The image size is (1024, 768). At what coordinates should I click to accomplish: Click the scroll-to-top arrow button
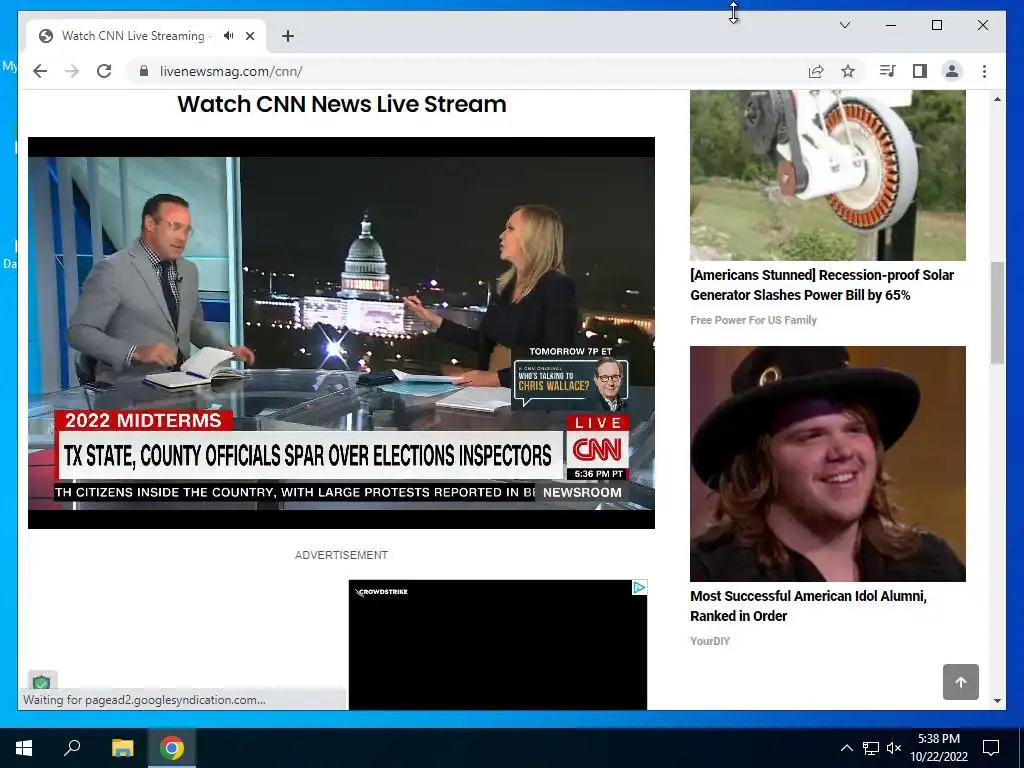pos(961,682)
